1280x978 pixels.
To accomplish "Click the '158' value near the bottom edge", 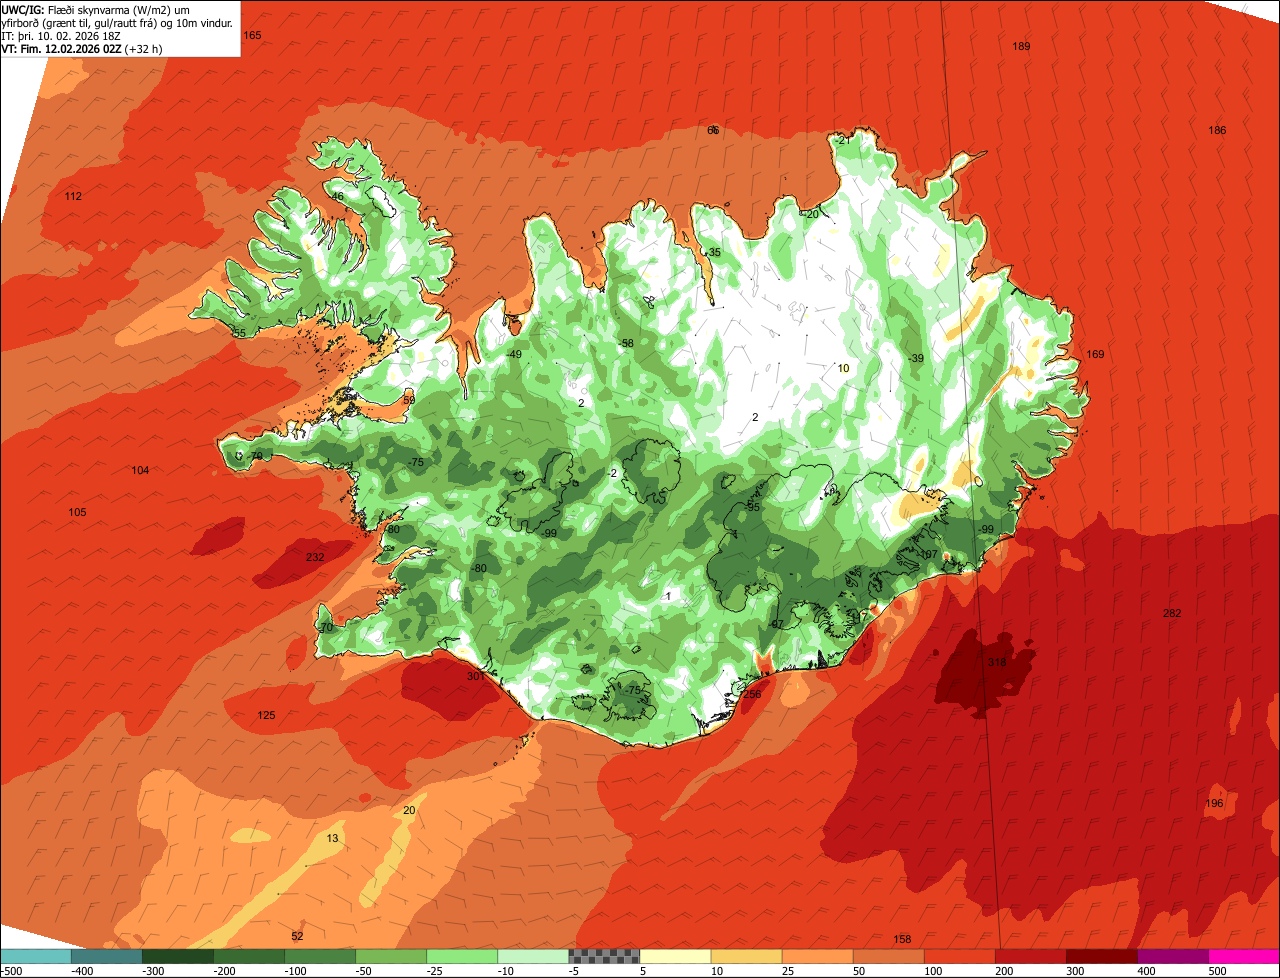I will [902, 939].
